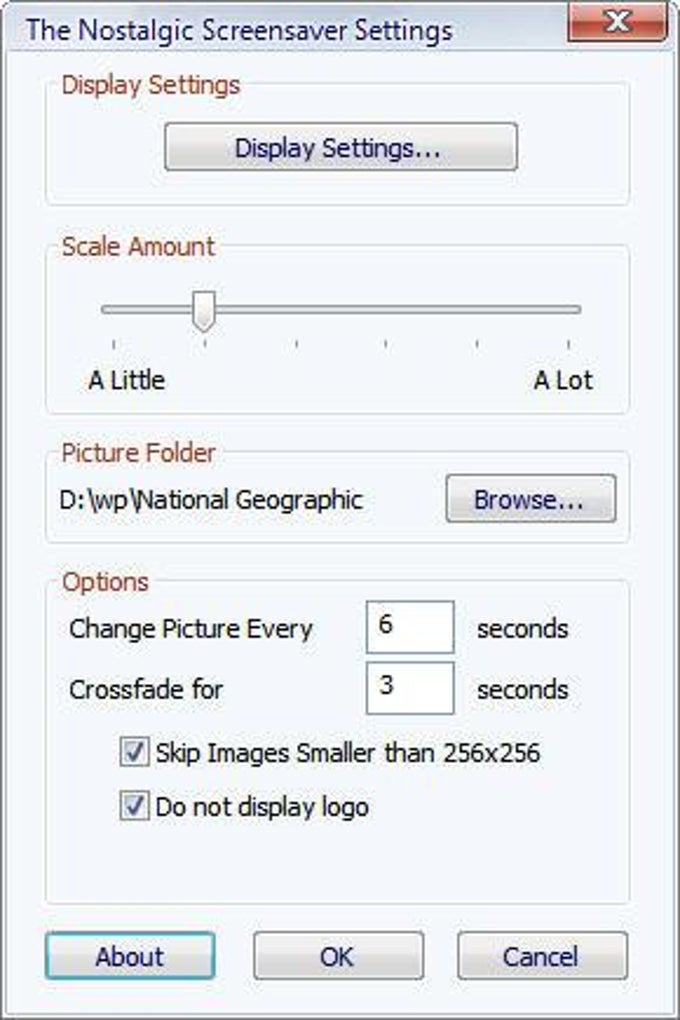The width and height of the screenshot is (680, 1020).
Task: Click the fifth tick mark under the slider
Action: (x=477, y=344)
